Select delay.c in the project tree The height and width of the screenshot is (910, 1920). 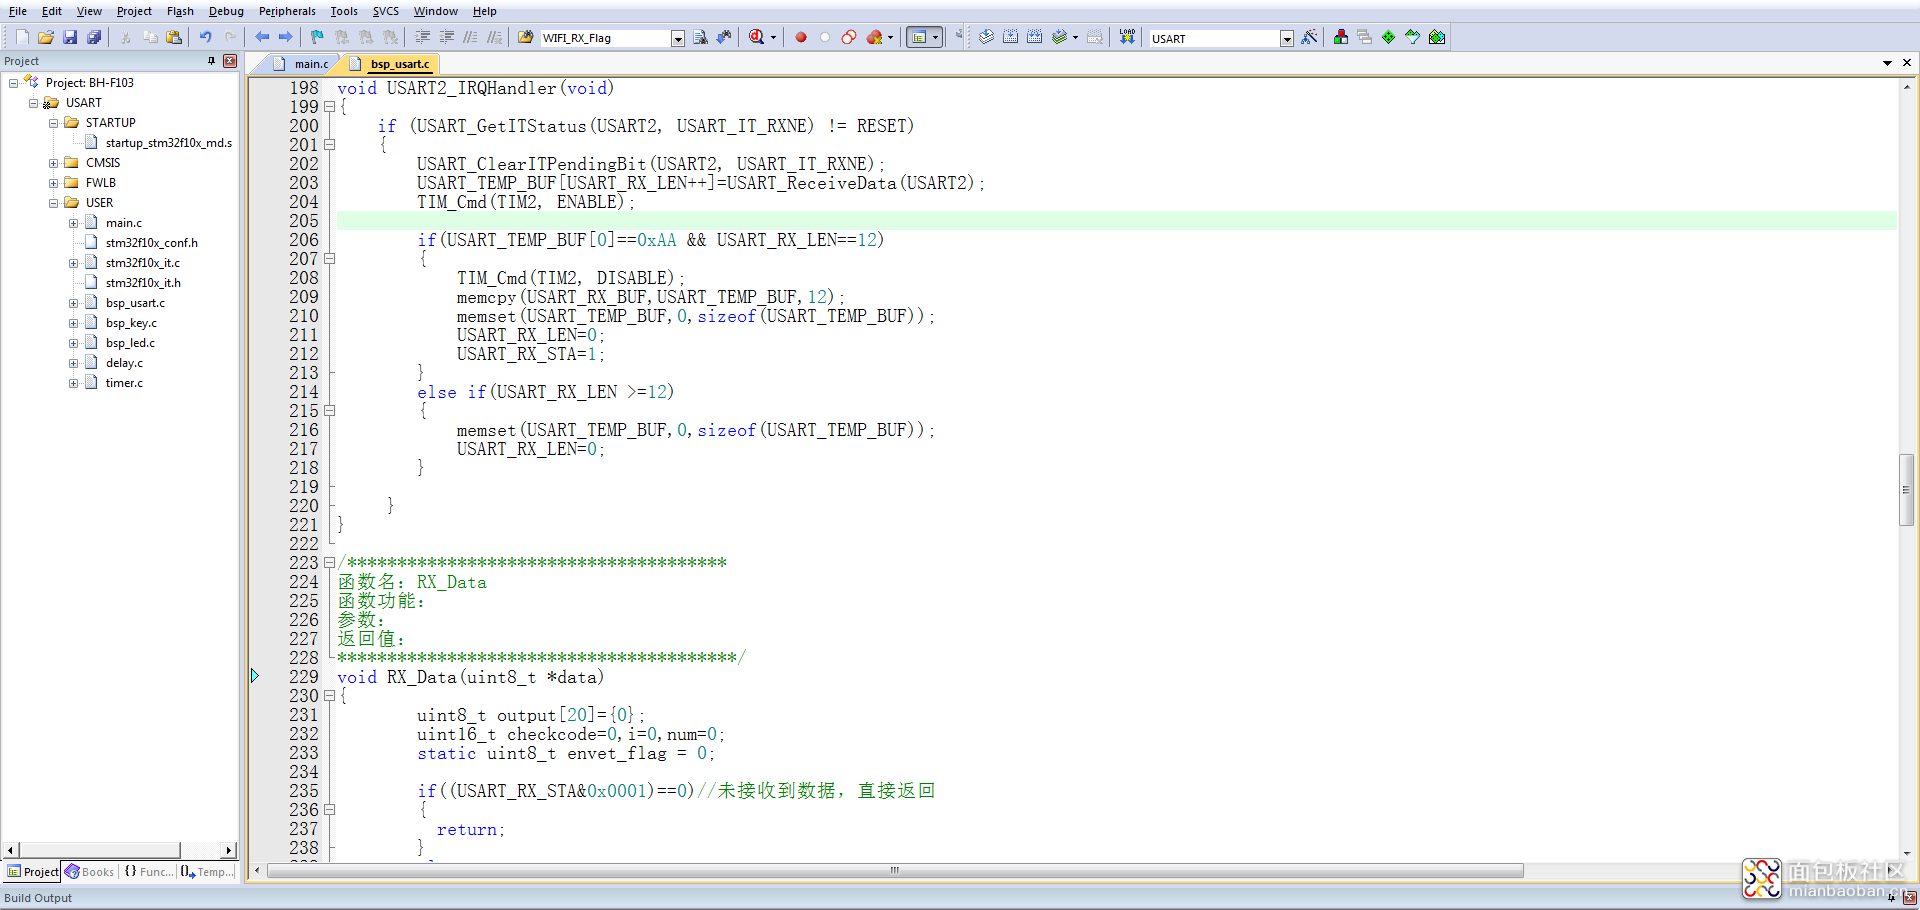124,363
